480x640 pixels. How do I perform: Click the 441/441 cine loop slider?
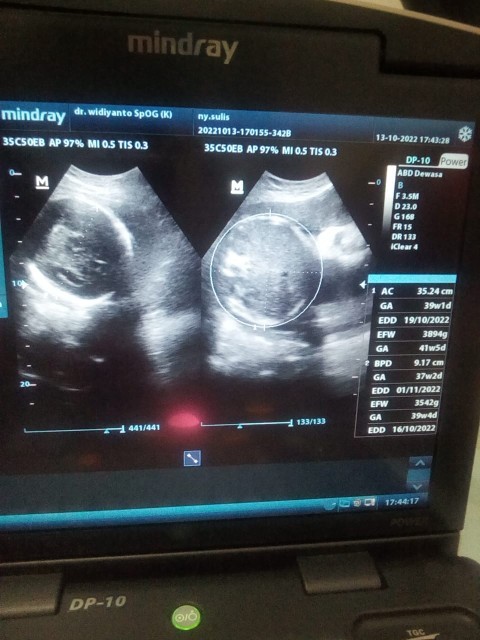coord(74,429)
